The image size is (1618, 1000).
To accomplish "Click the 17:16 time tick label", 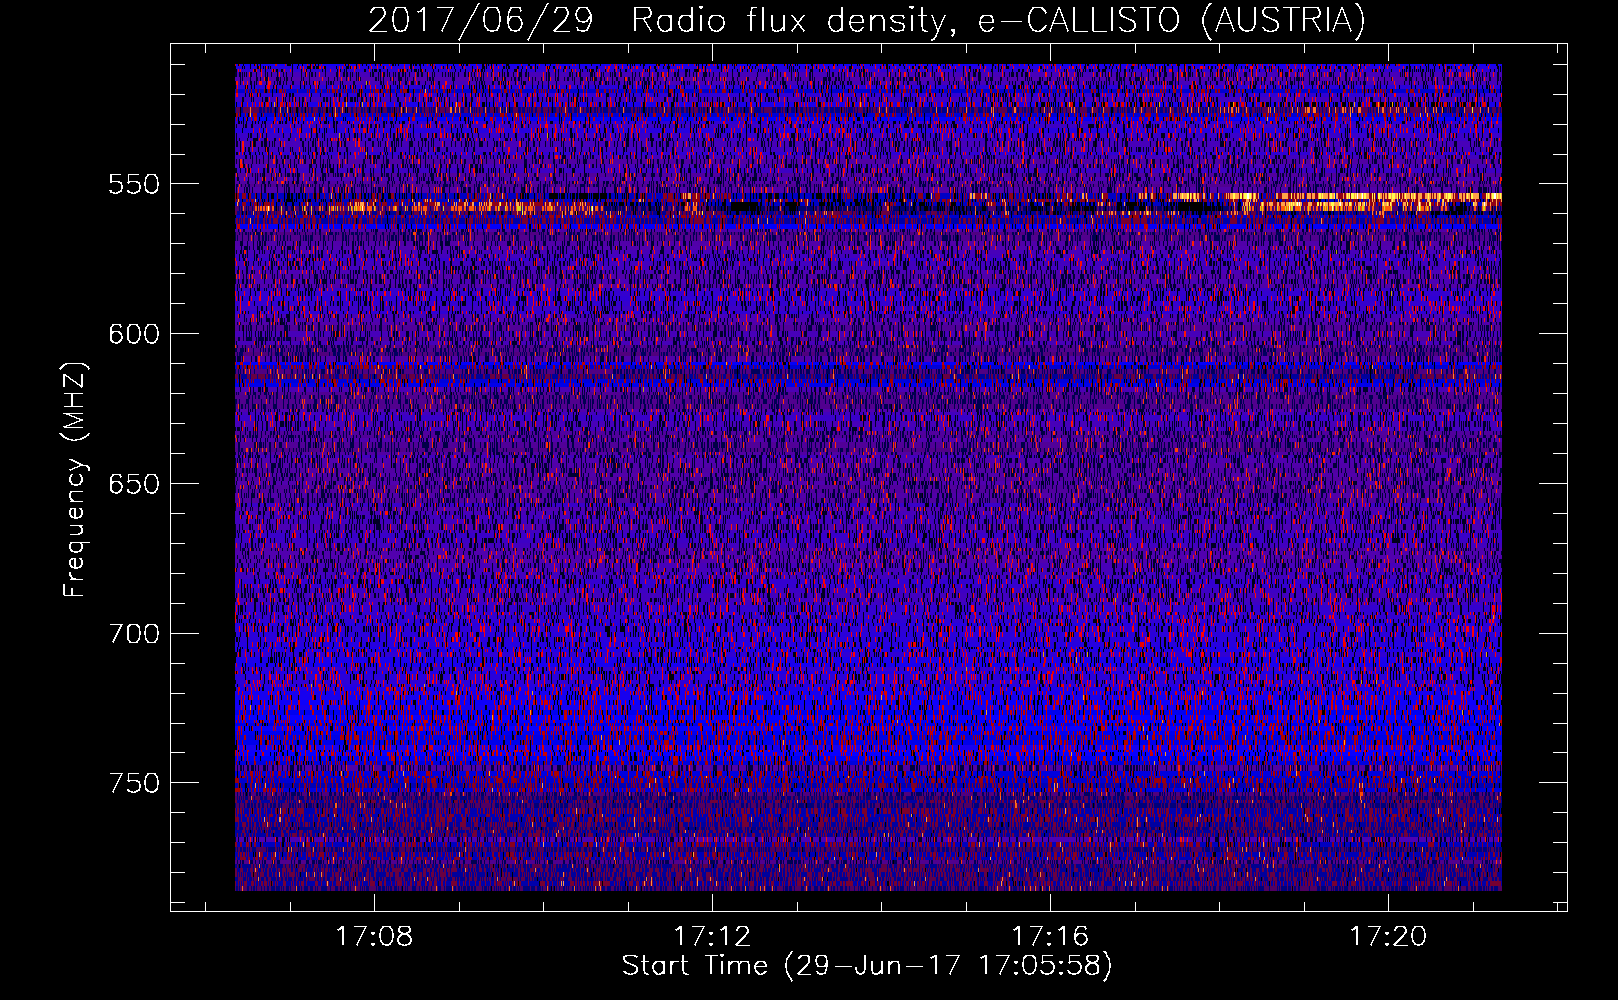I will tap(1050, 937).
